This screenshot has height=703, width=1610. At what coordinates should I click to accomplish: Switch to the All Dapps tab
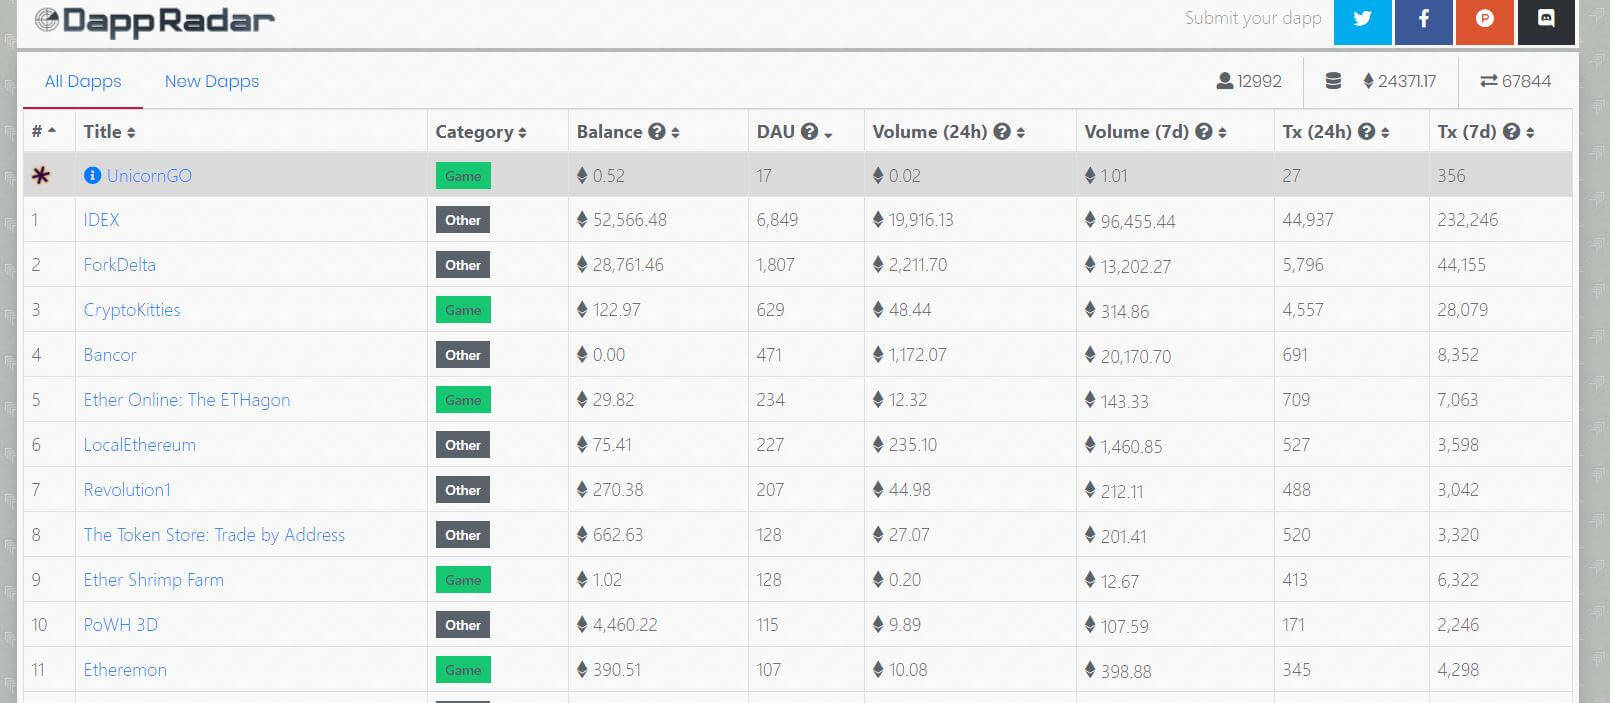point(83,81)
